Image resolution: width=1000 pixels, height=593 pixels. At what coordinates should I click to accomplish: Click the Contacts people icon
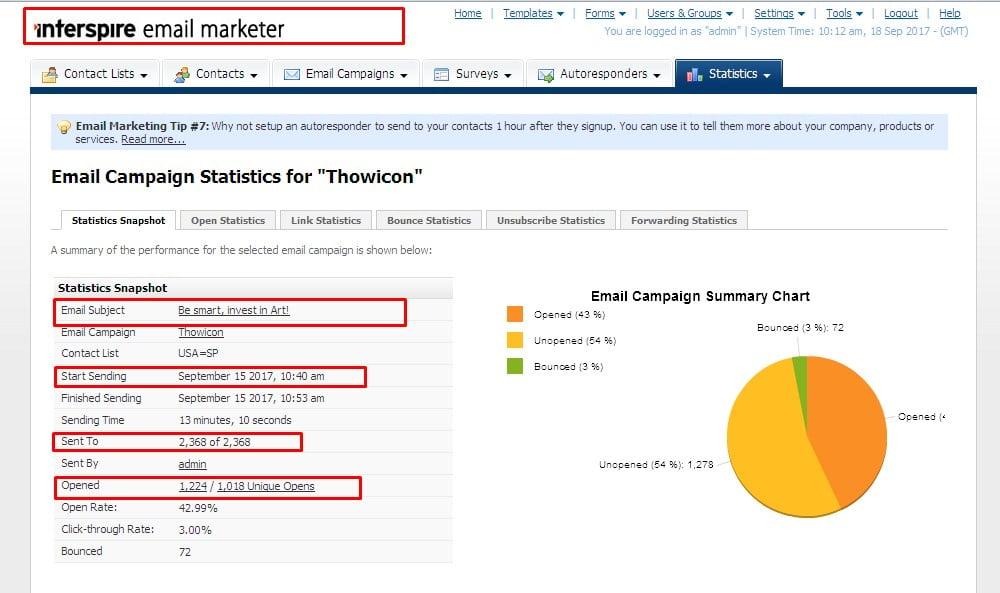182,73
